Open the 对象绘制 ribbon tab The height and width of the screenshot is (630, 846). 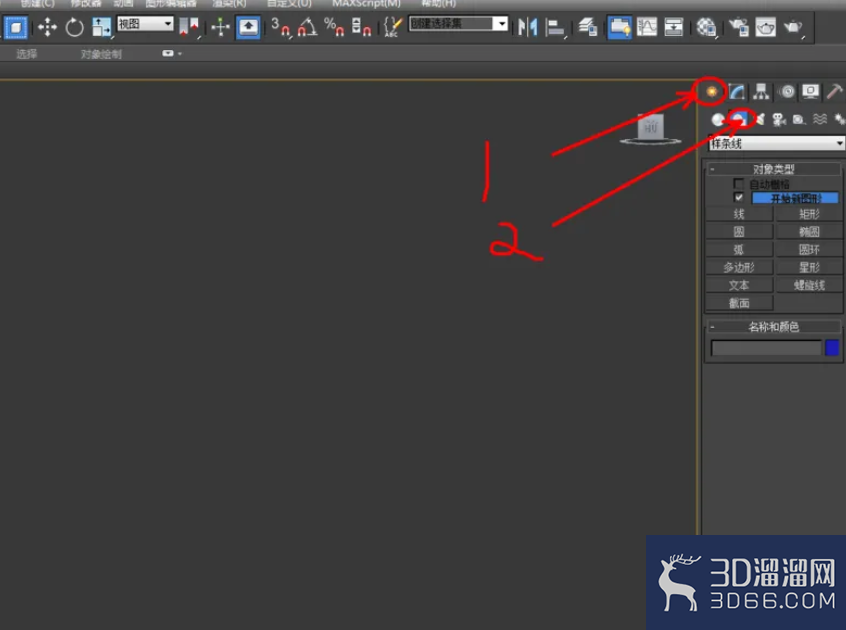coord(101,54)
